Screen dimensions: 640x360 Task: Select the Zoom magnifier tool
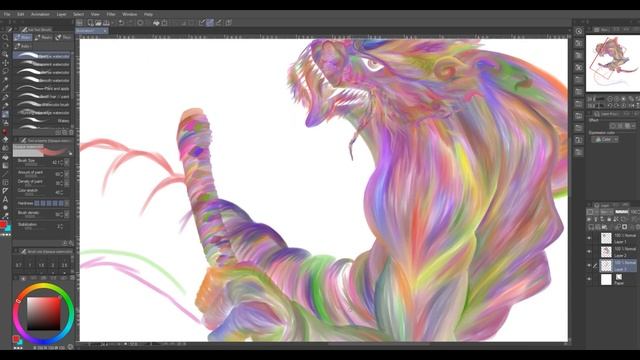click(5, 37)
